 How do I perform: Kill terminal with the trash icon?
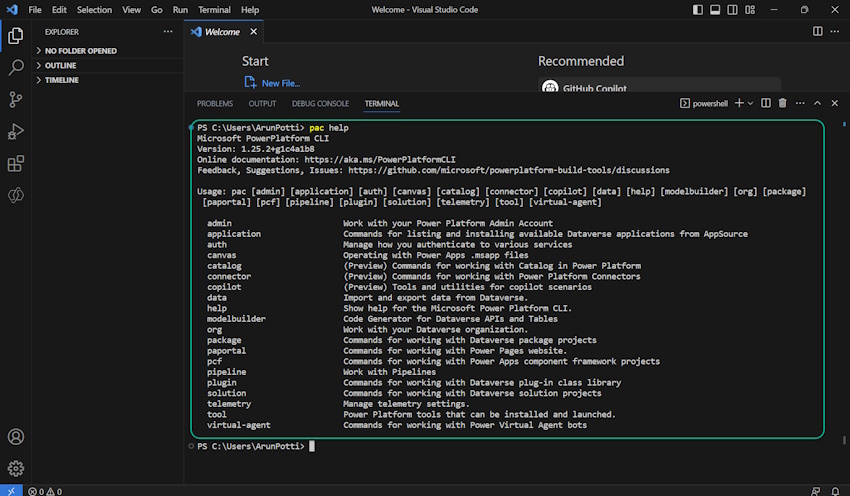783,103
